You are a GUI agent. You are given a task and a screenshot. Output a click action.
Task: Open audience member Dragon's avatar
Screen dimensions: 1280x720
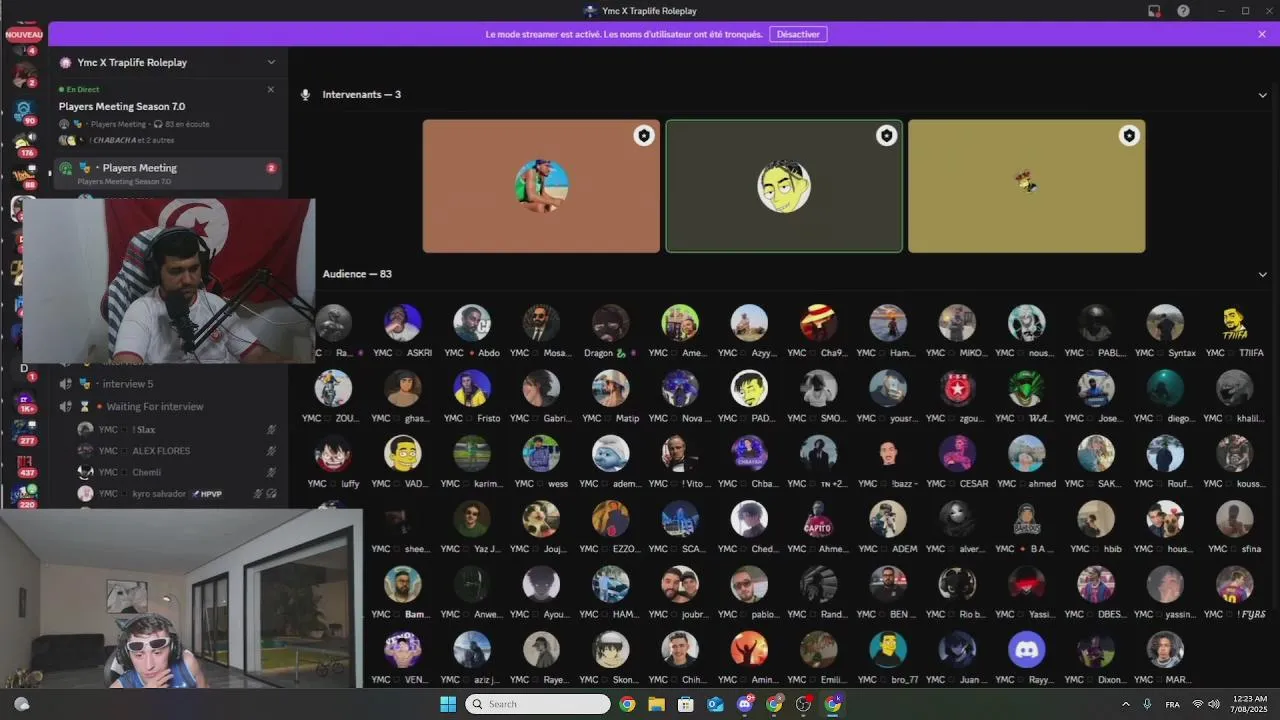pos(610,323)
